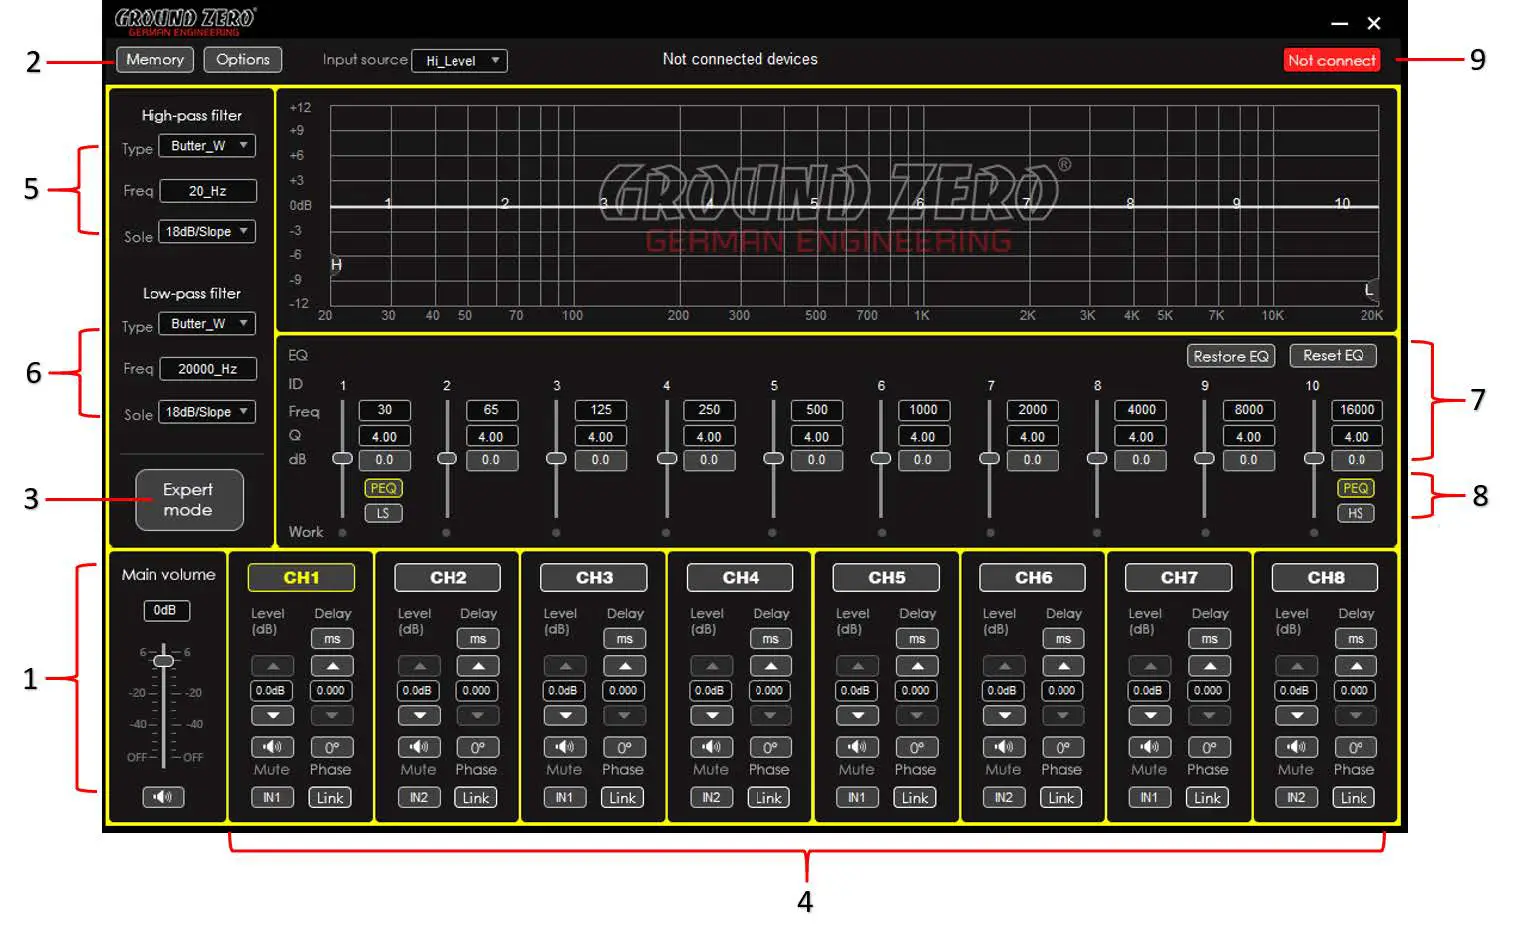Open High-pass filter slope dropdown
Image resolution: width=1513 pixels, height=944 pixels.
tap(207, 232)
